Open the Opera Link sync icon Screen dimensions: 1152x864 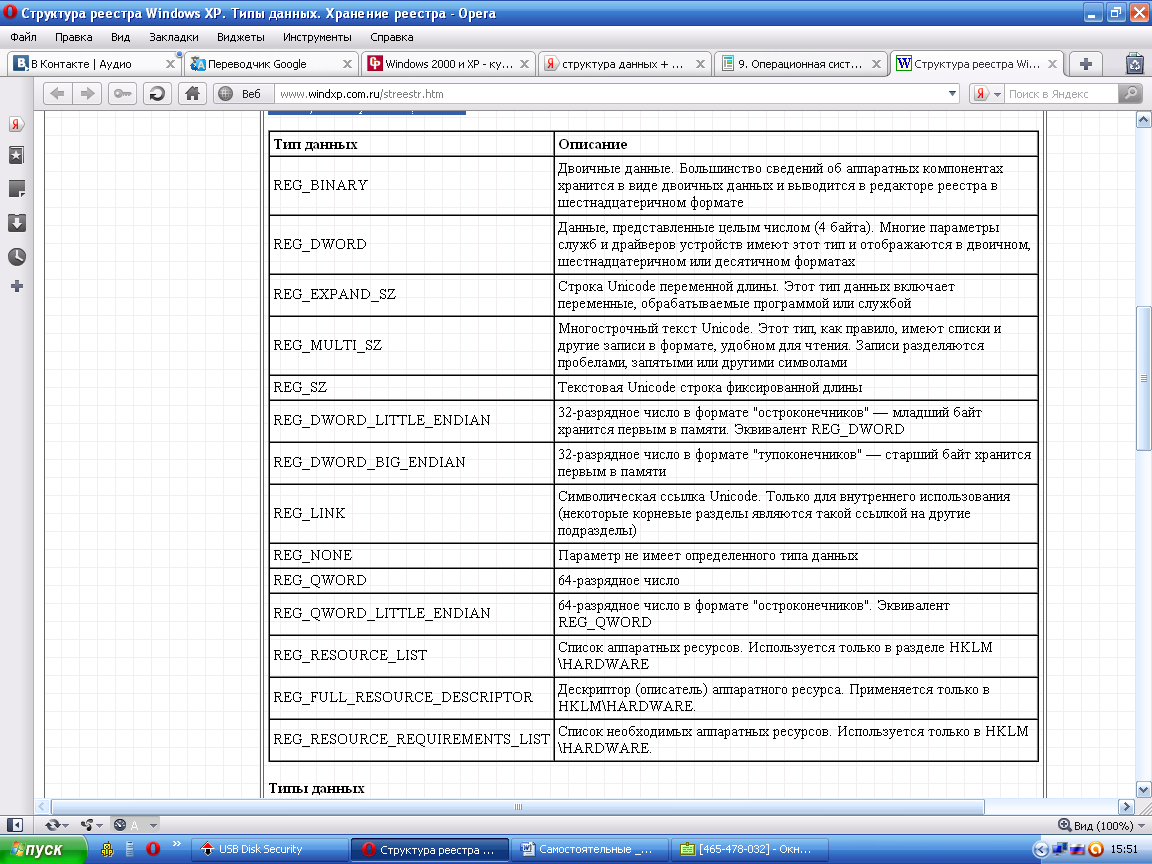(x=51, y=825)
